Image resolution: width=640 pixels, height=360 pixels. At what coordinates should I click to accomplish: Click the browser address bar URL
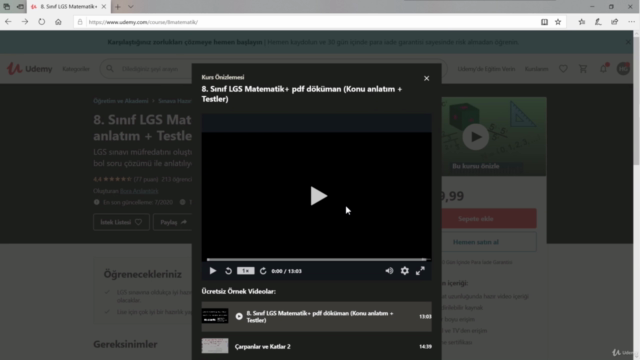[143, 22]
